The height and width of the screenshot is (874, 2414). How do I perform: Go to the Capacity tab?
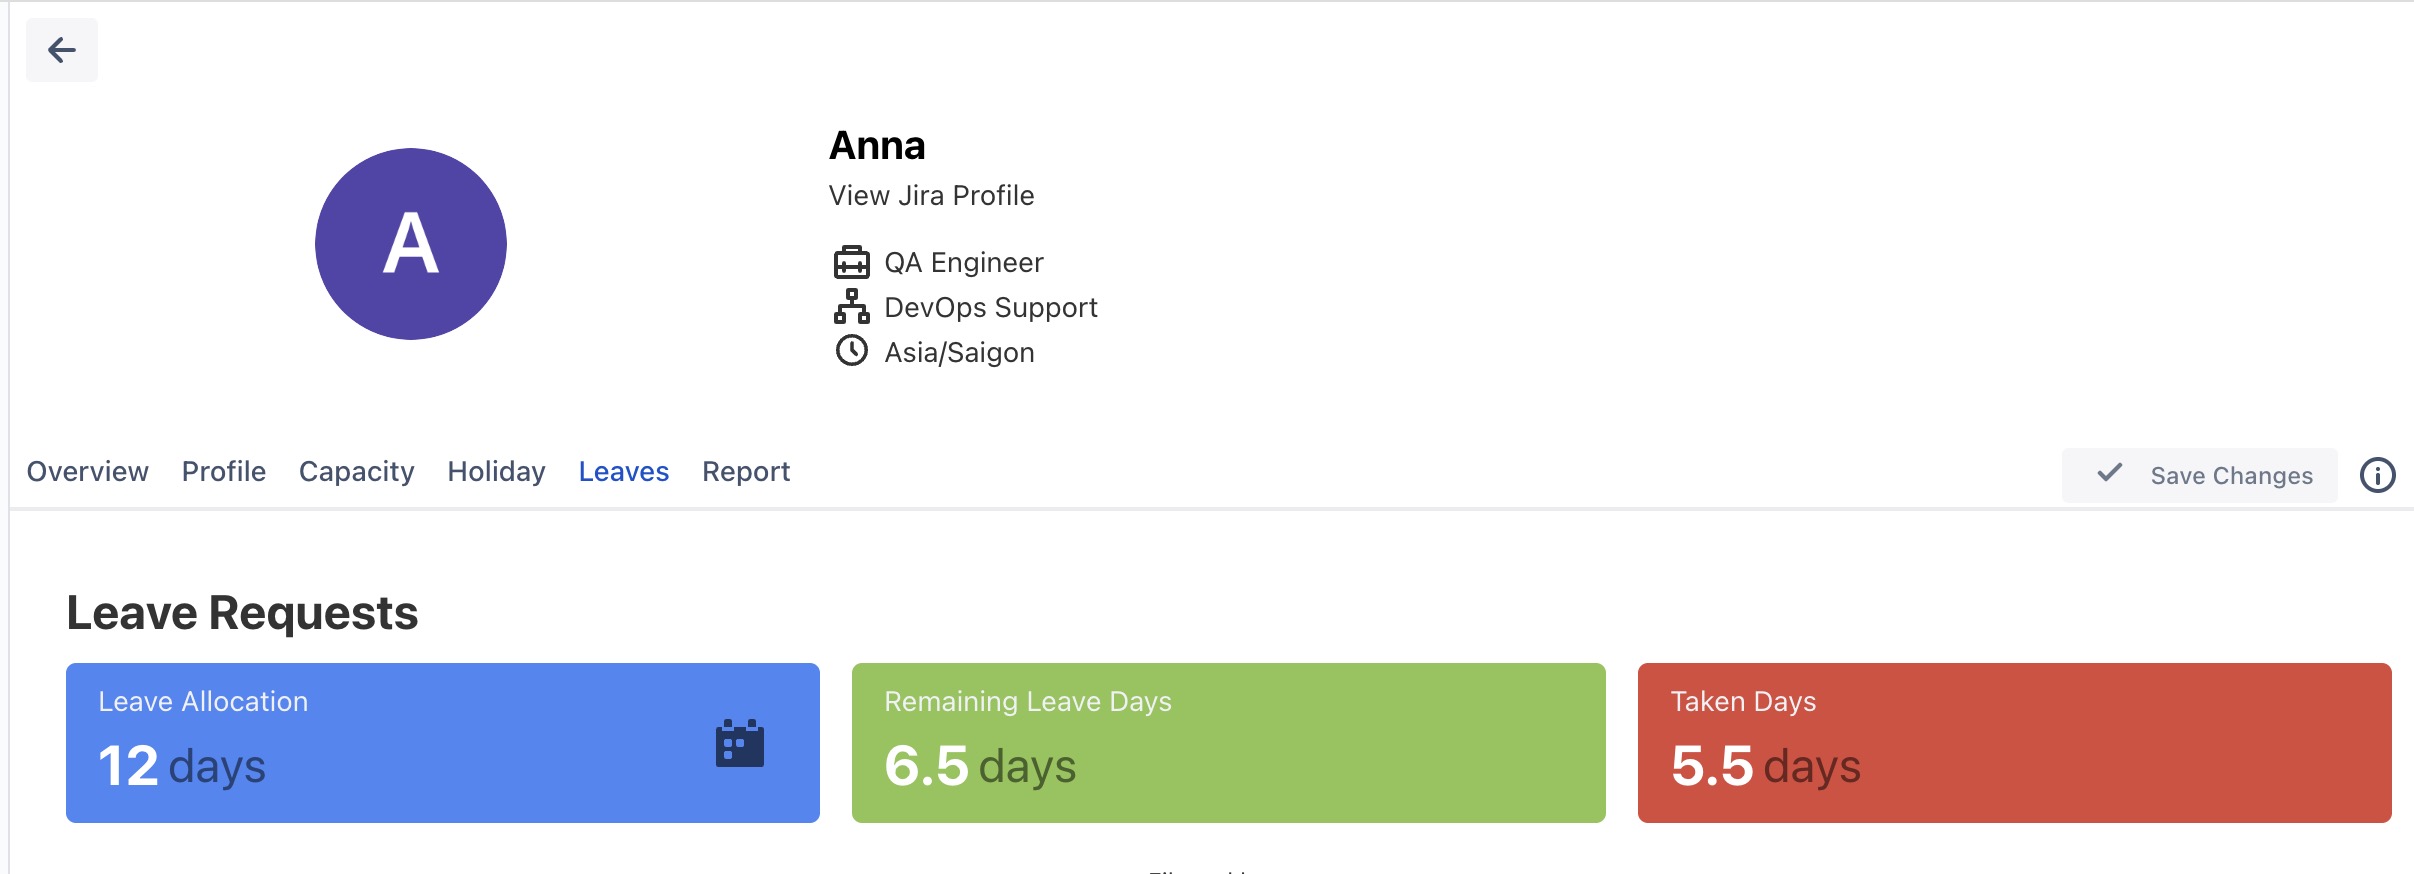tap(356, 471)
